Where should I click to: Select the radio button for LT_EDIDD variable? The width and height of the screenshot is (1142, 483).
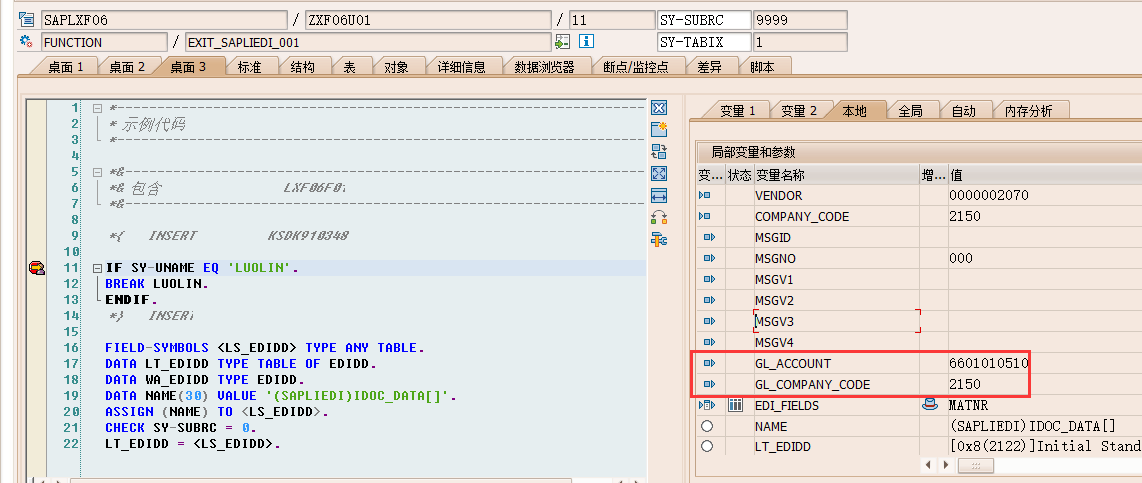pos(707,446)
